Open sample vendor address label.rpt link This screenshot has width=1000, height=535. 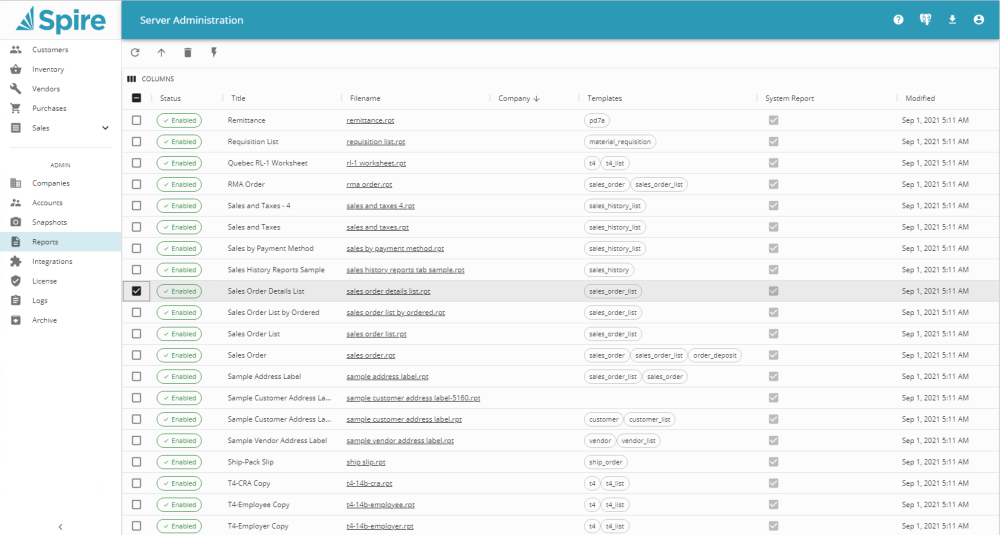tap(400, 441)
